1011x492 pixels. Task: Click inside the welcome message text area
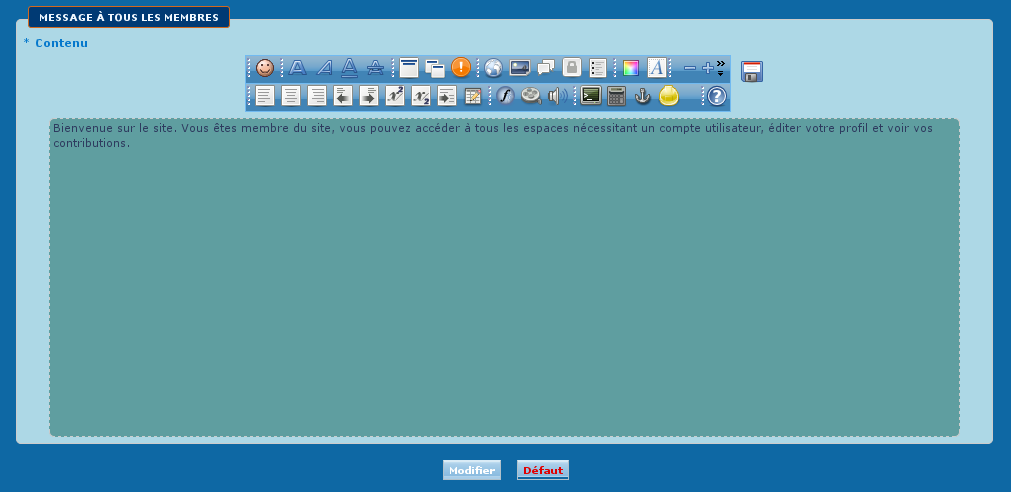pos(504,280)
